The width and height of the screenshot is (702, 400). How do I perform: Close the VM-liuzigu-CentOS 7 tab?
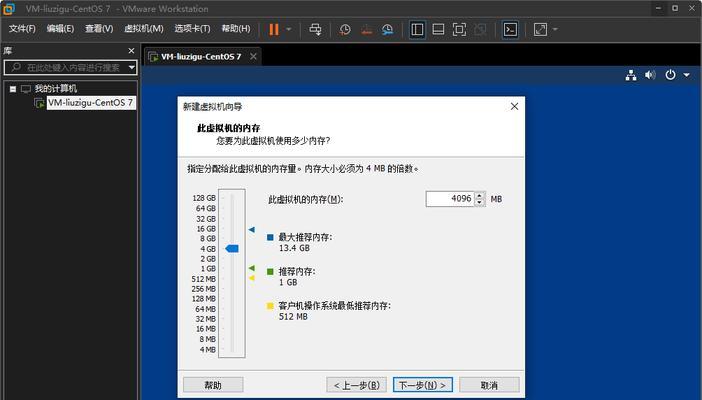tap(253, 56)
